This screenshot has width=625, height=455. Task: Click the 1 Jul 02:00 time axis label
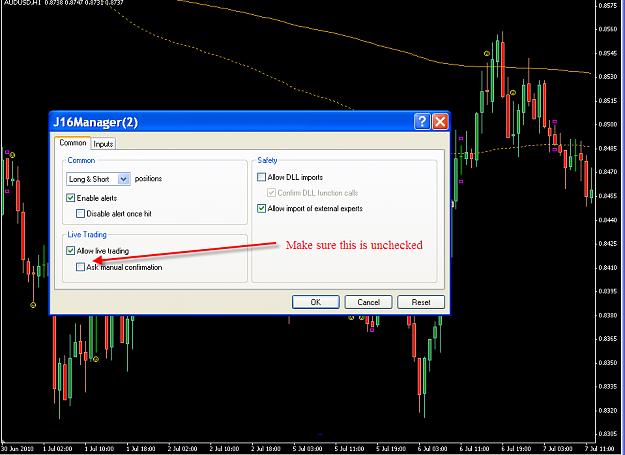point(57,449)
